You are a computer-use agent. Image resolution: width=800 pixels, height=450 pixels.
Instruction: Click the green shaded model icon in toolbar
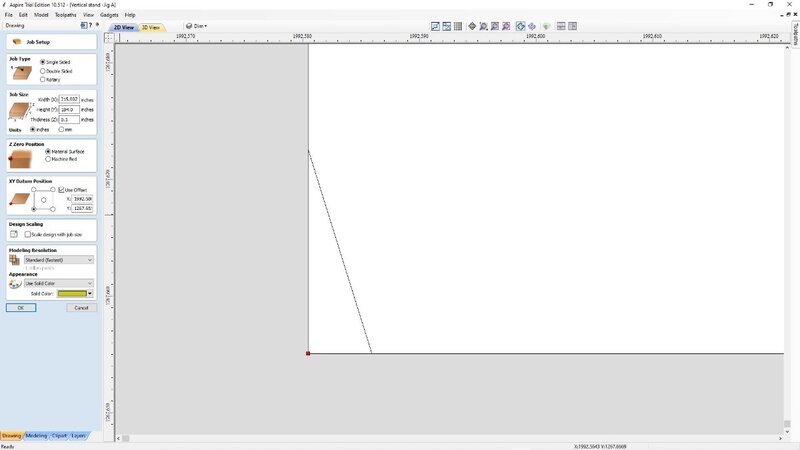(546, 26)
